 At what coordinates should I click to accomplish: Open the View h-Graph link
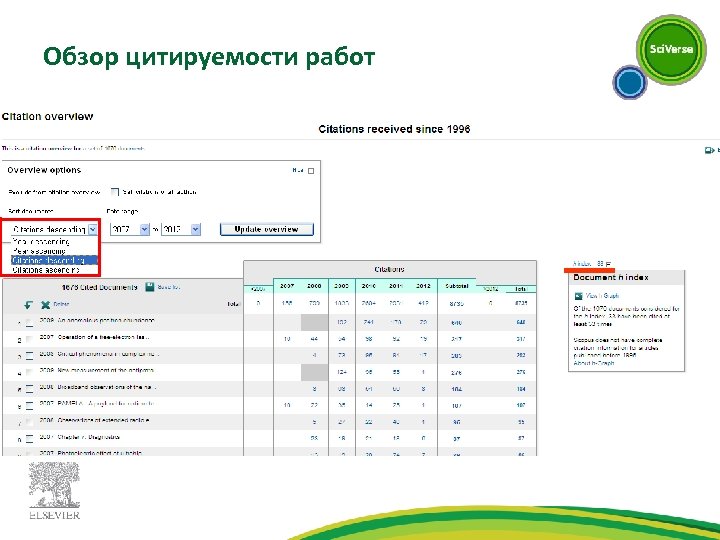click(x=602, y=296)
